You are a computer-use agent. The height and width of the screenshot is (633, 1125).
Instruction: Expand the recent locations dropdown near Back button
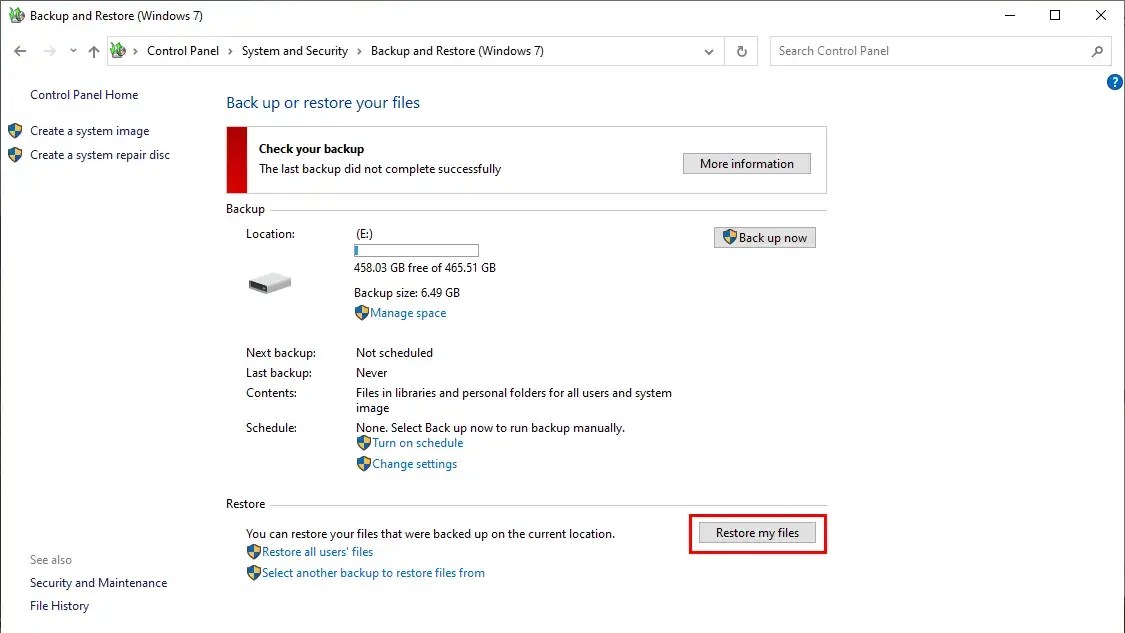click(71, 50)
